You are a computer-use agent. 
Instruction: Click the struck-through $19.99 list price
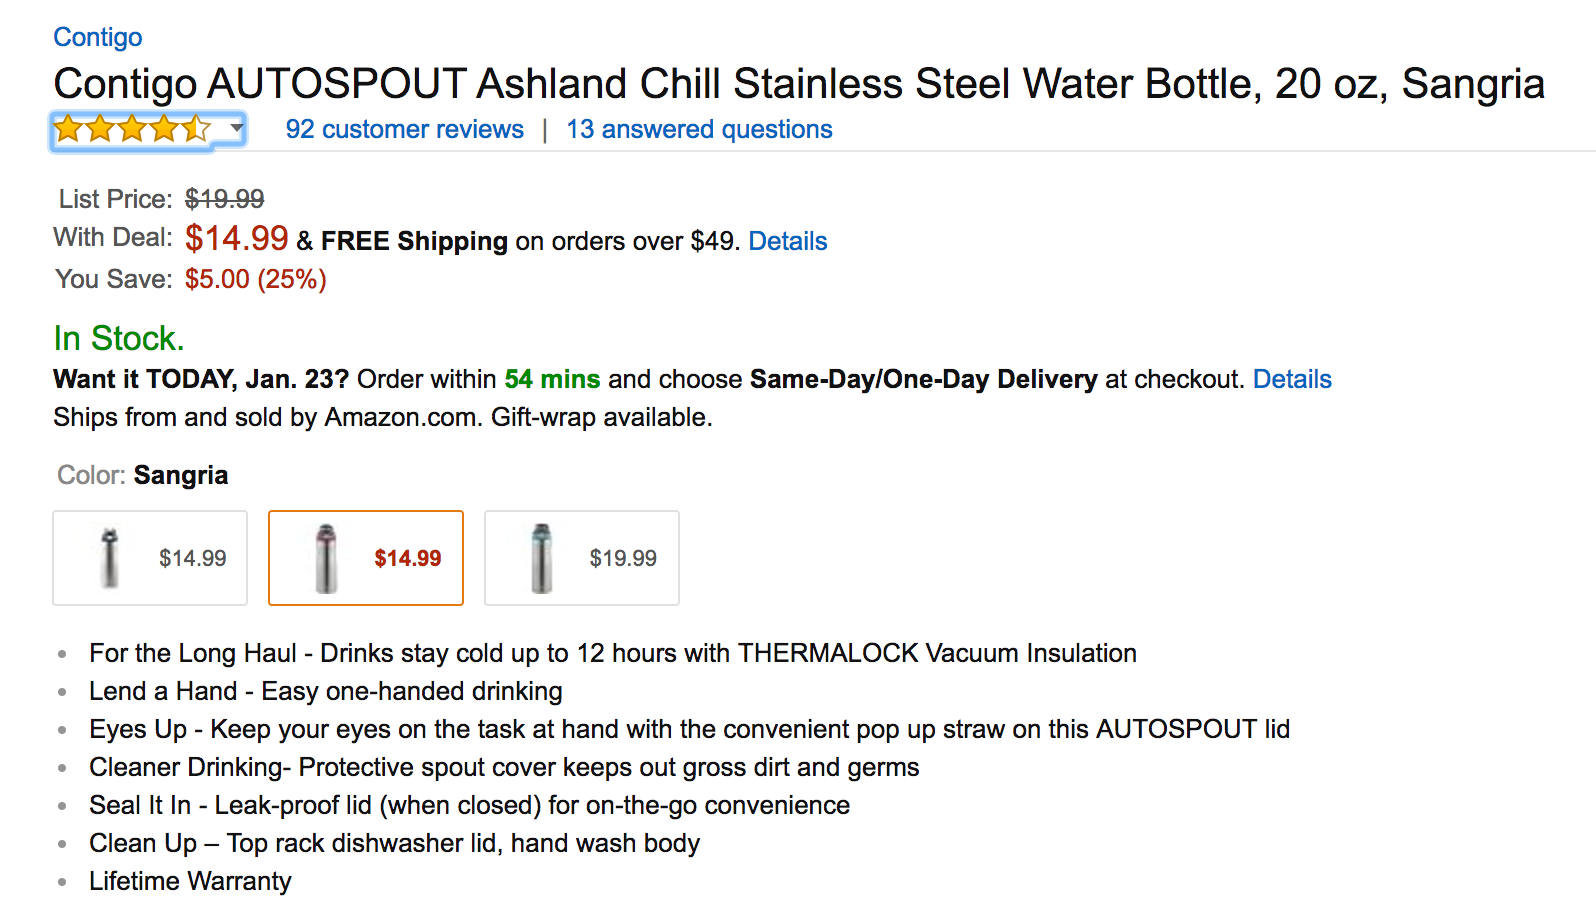[224, 199]
